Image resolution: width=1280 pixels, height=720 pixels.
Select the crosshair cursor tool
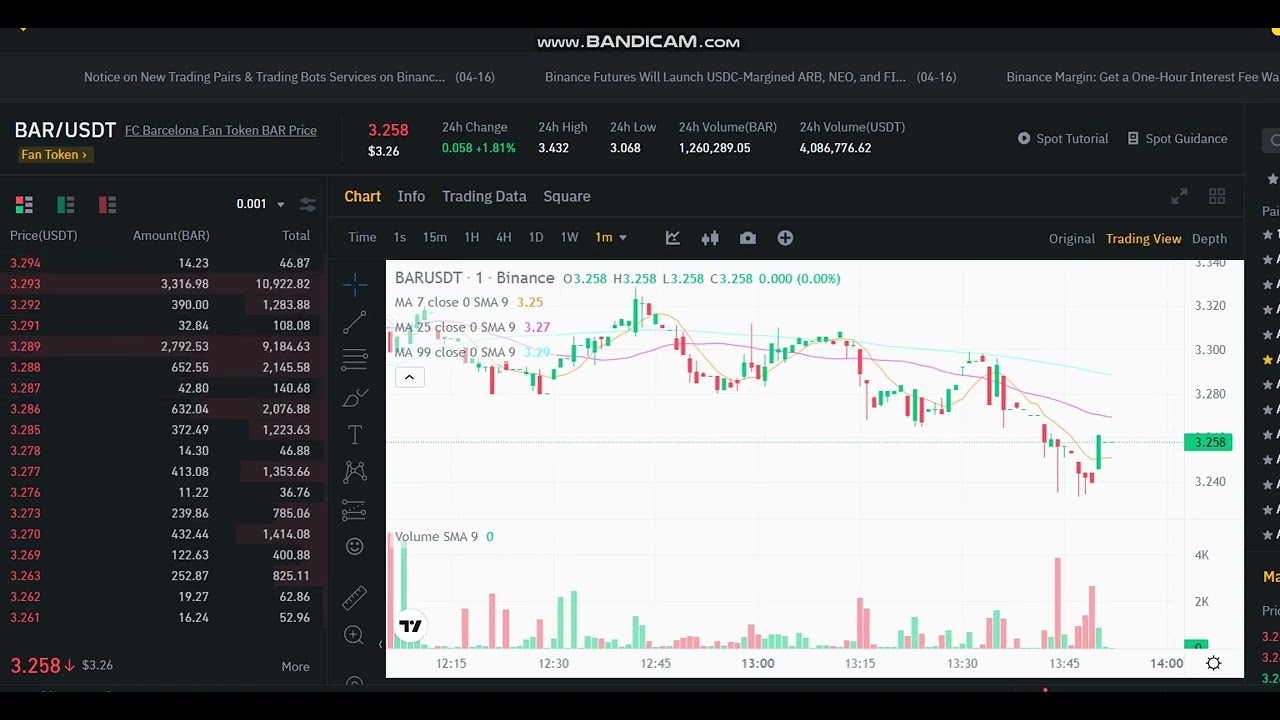click(355, 286)
